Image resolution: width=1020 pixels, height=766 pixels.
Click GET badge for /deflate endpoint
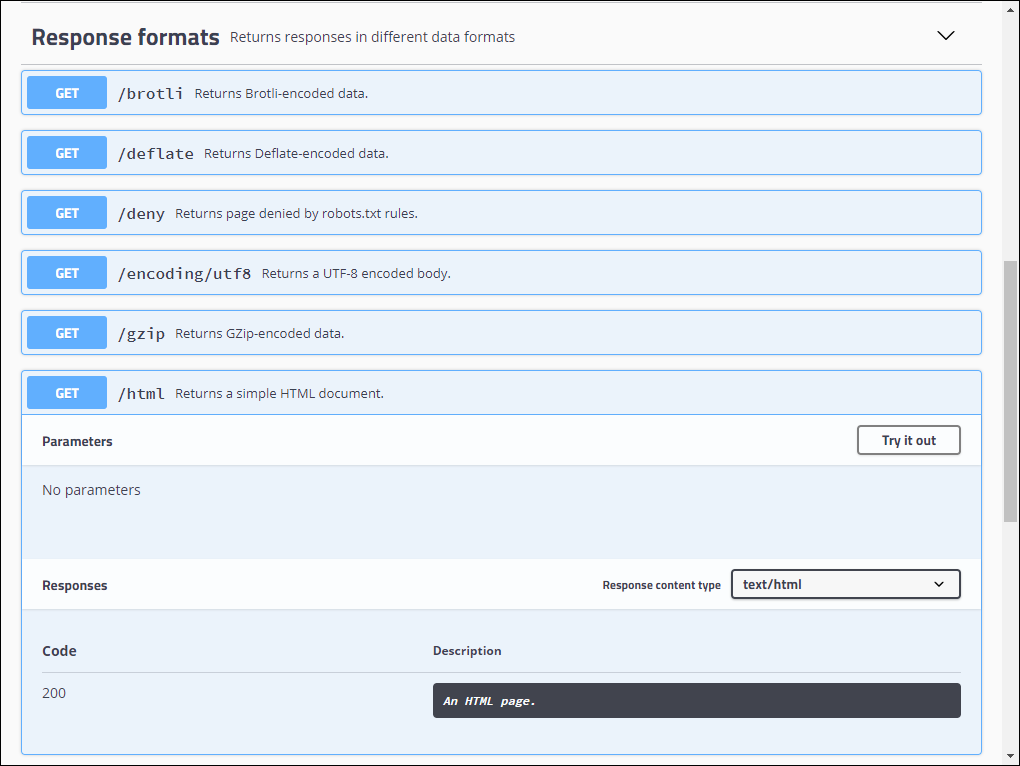tap(67, 153)
